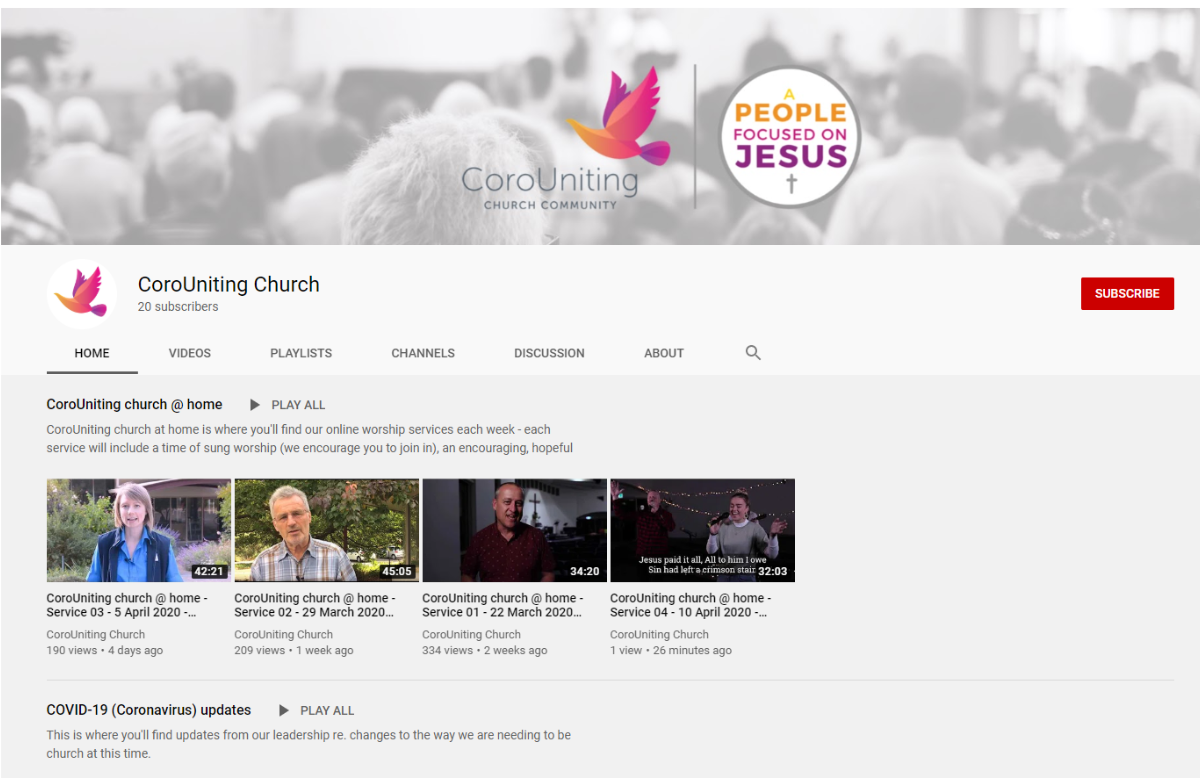Open the 'COVID-19 (Coronavirus) updates' section title
Image resolution: width=1200 pixels, height=778 pixels.
click(x=149, y=710)
